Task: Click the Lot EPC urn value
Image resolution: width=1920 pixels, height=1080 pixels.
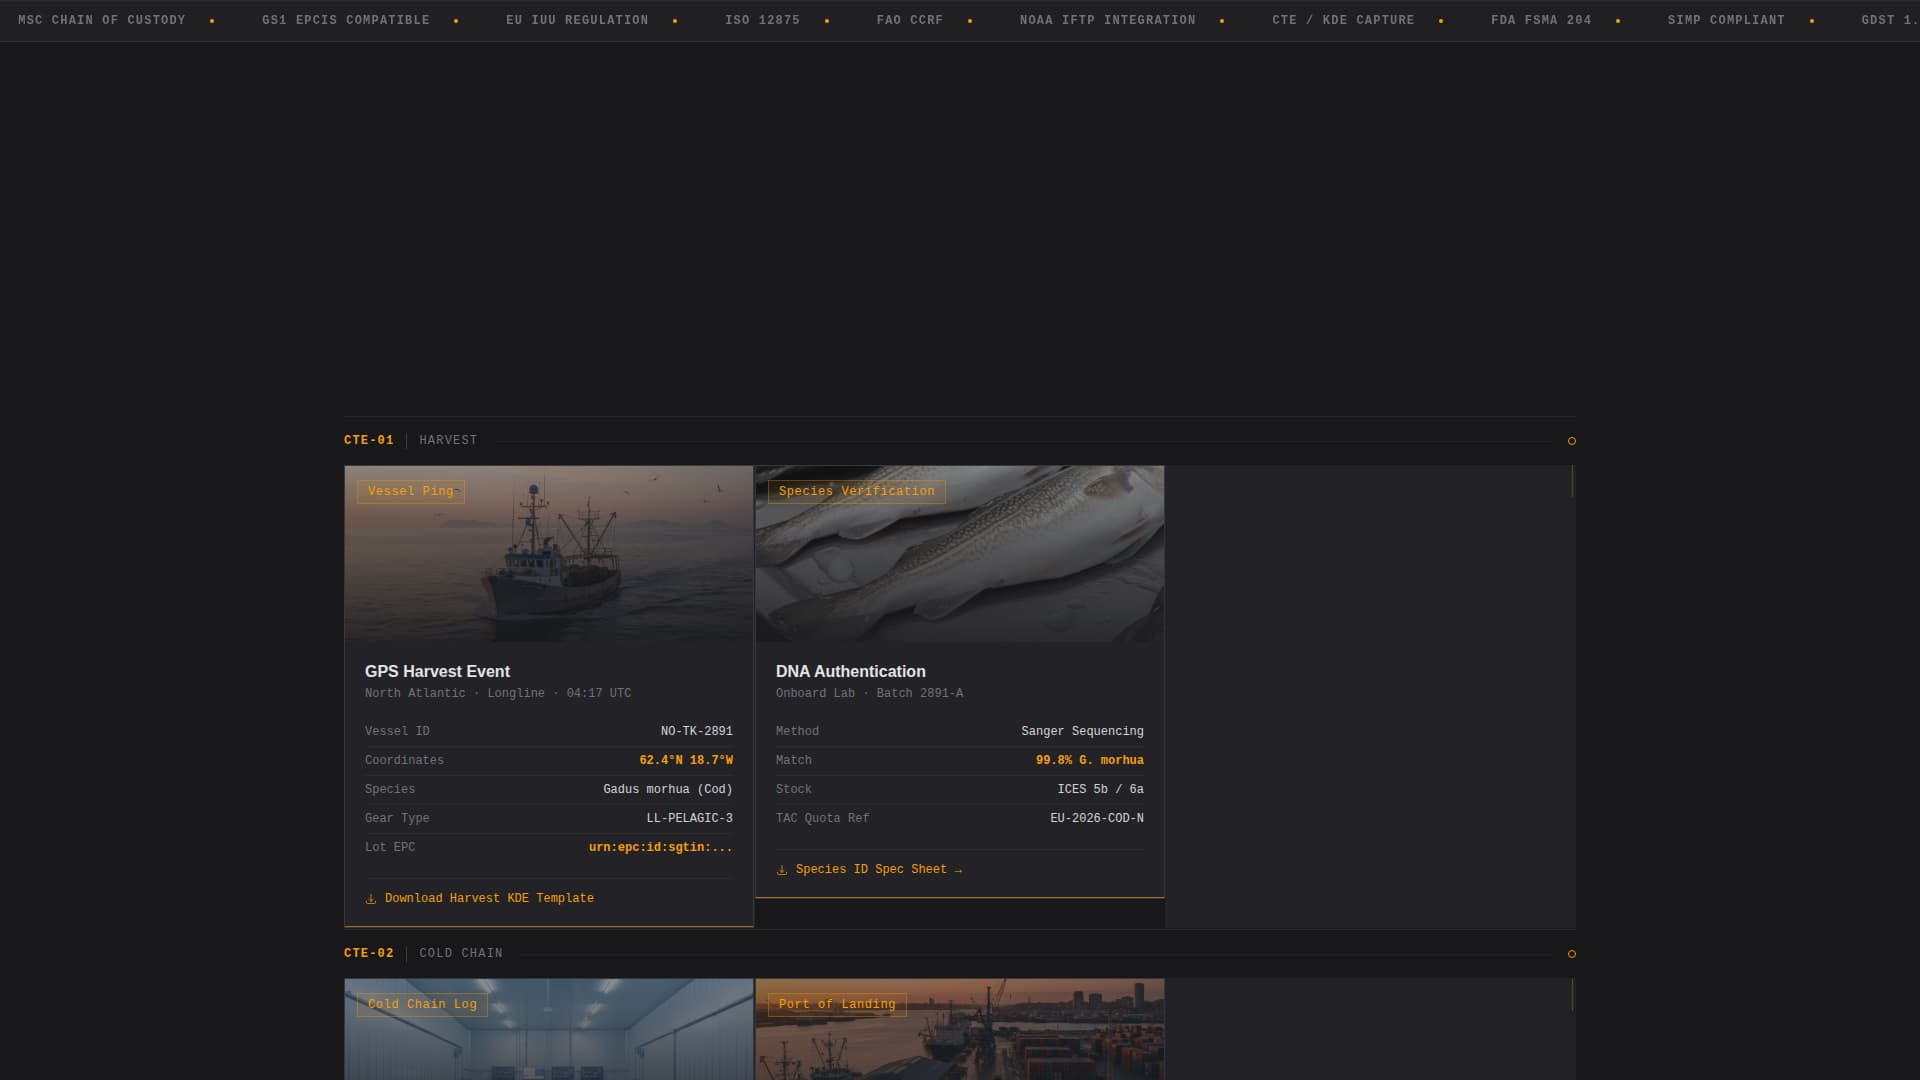Action: [x=660, y=847]
